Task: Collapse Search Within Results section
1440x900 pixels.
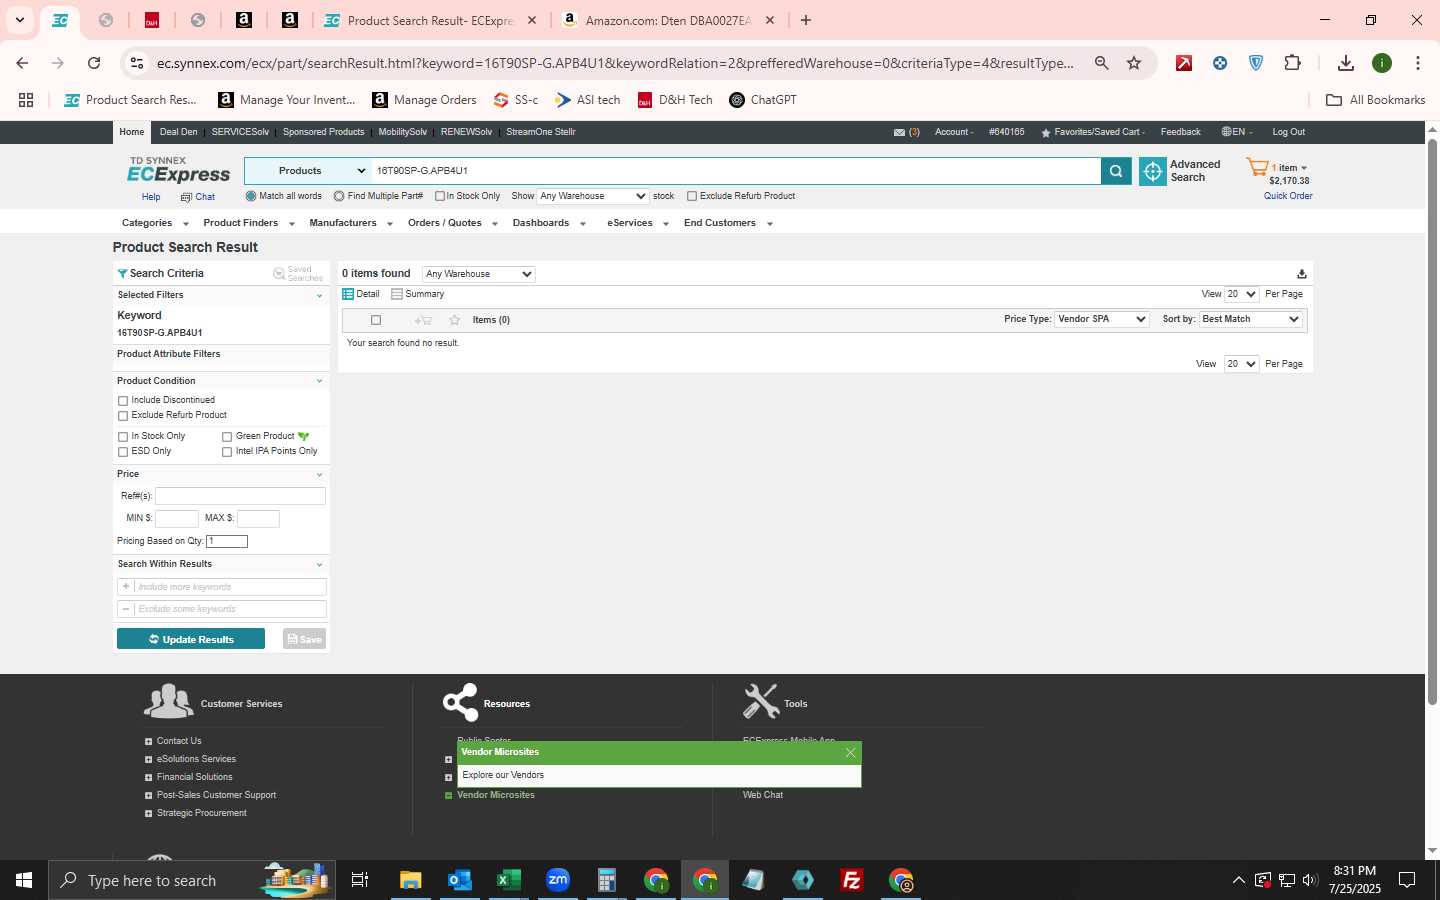Action: point(319,565)
